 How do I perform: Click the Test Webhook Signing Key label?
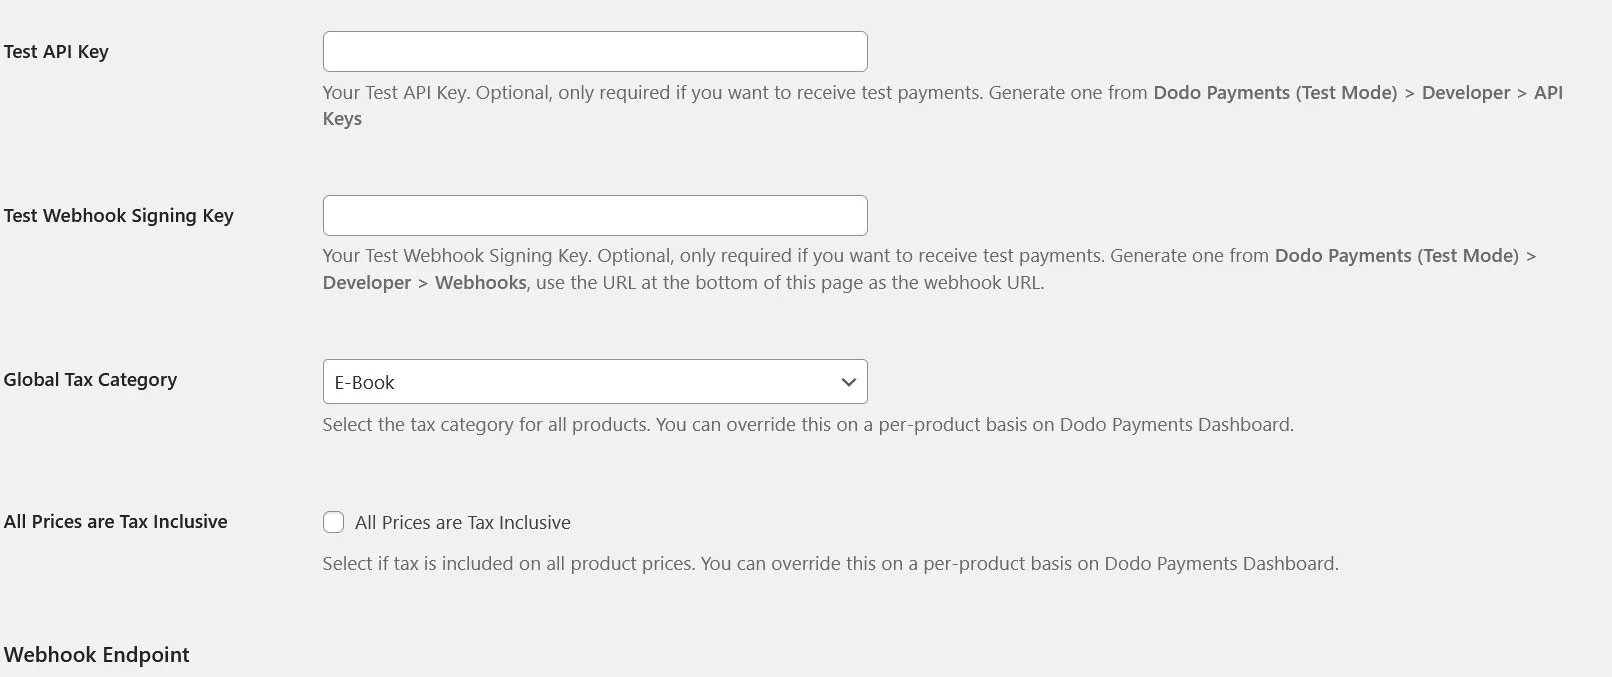point(118,215)
